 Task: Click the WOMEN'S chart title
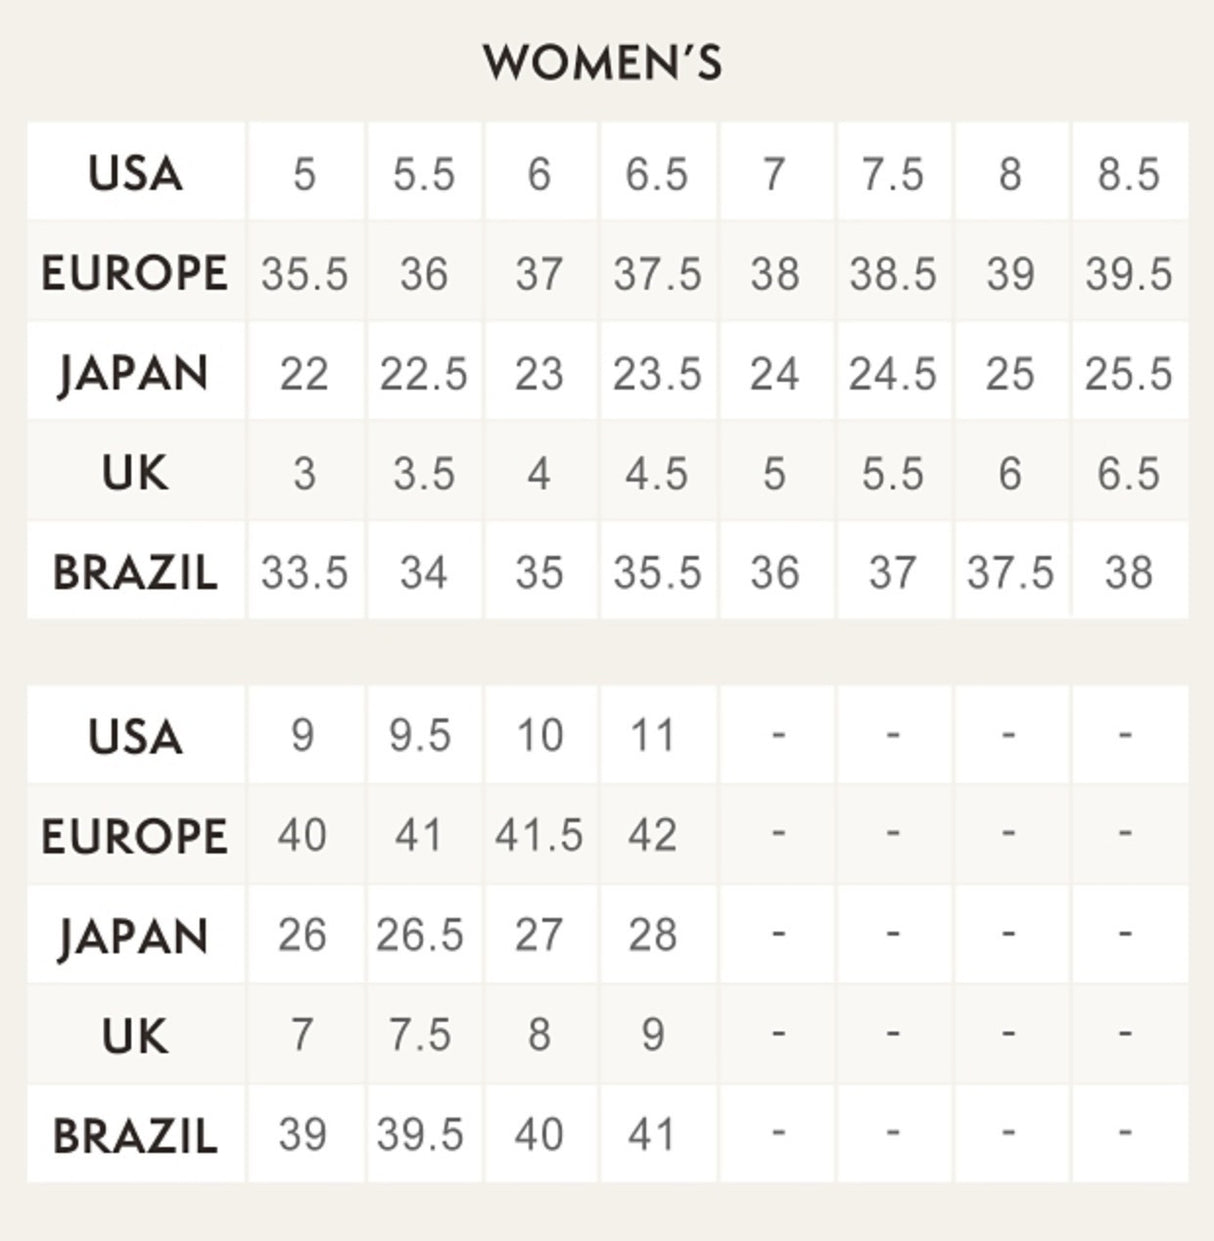602,62
